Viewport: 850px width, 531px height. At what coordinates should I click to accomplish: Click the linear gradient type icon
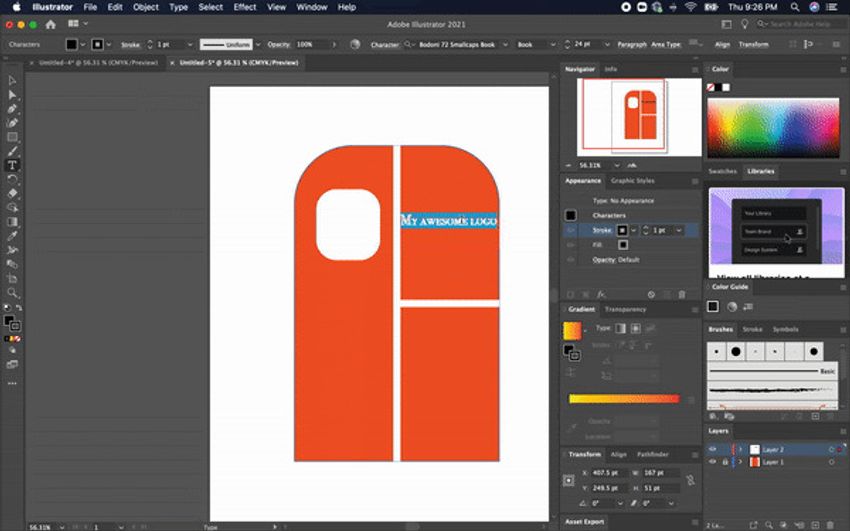[x=620, y=328]
